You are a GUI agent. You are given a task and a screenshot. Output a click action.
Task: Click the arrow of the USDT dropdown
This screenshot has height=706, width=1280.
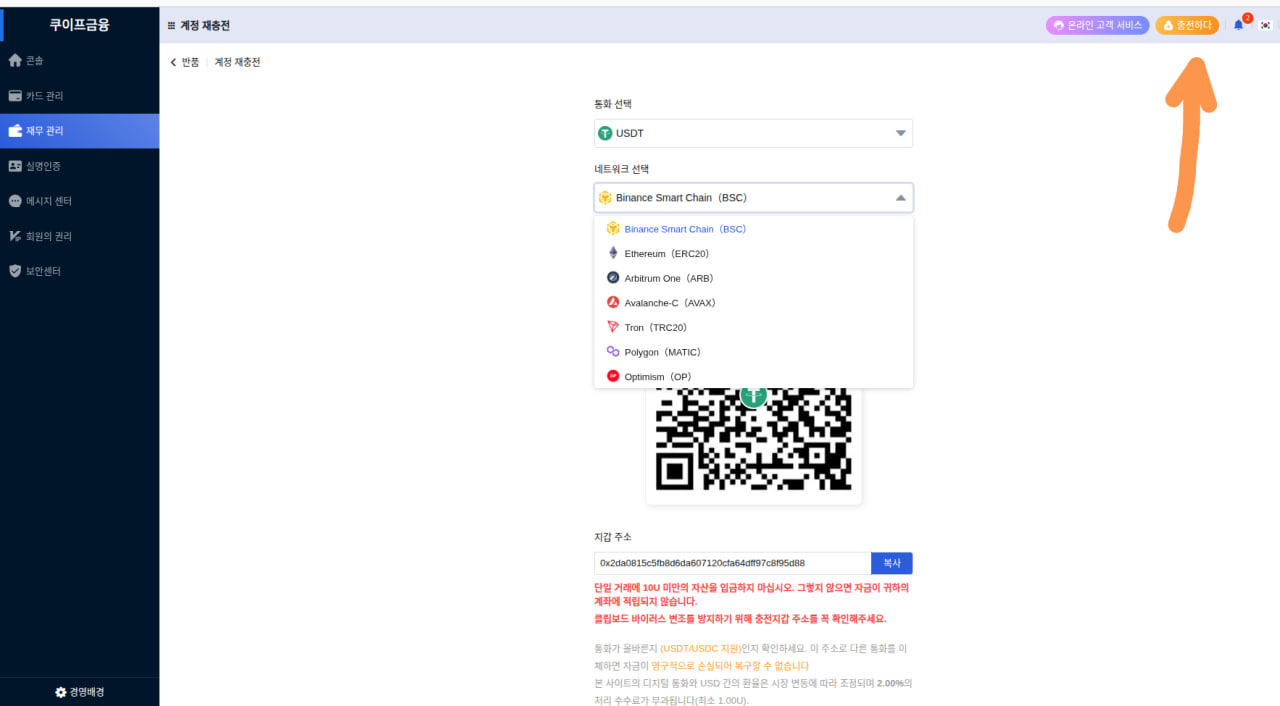tap(900, 133)
